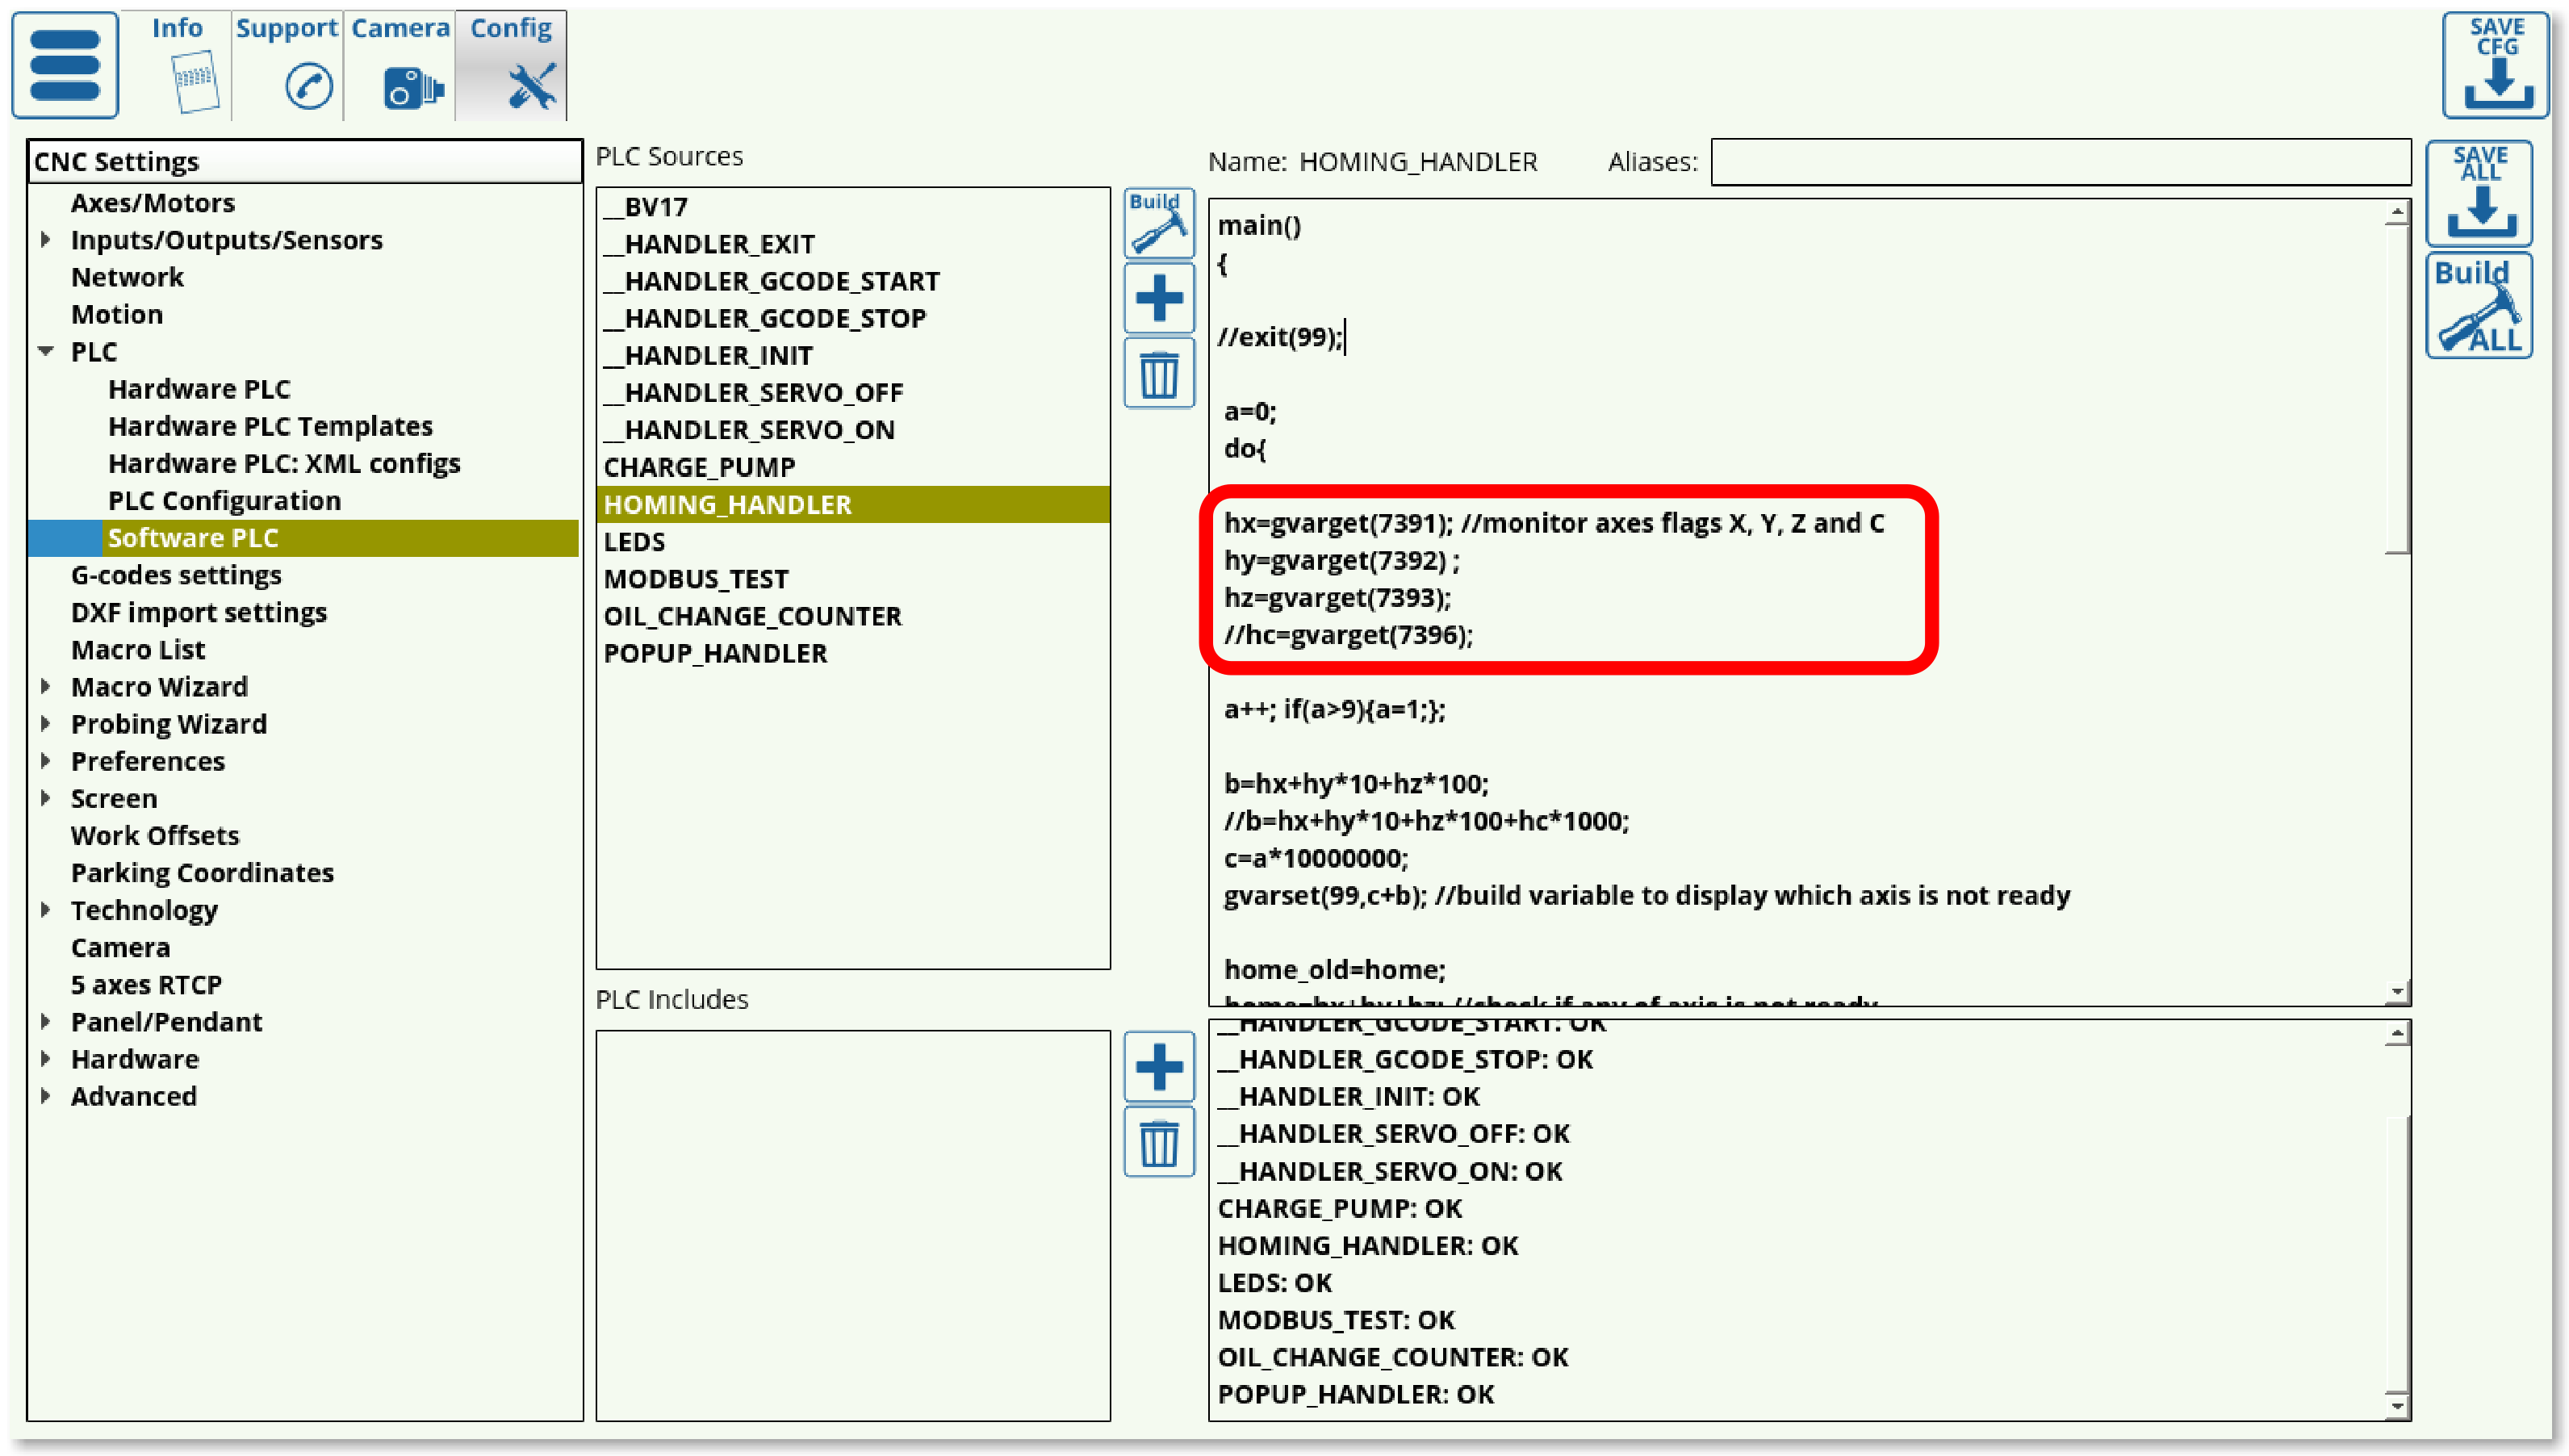Open the Support tab
The width and height of the screenshot is (2569, 1456).
click(287, 65)
